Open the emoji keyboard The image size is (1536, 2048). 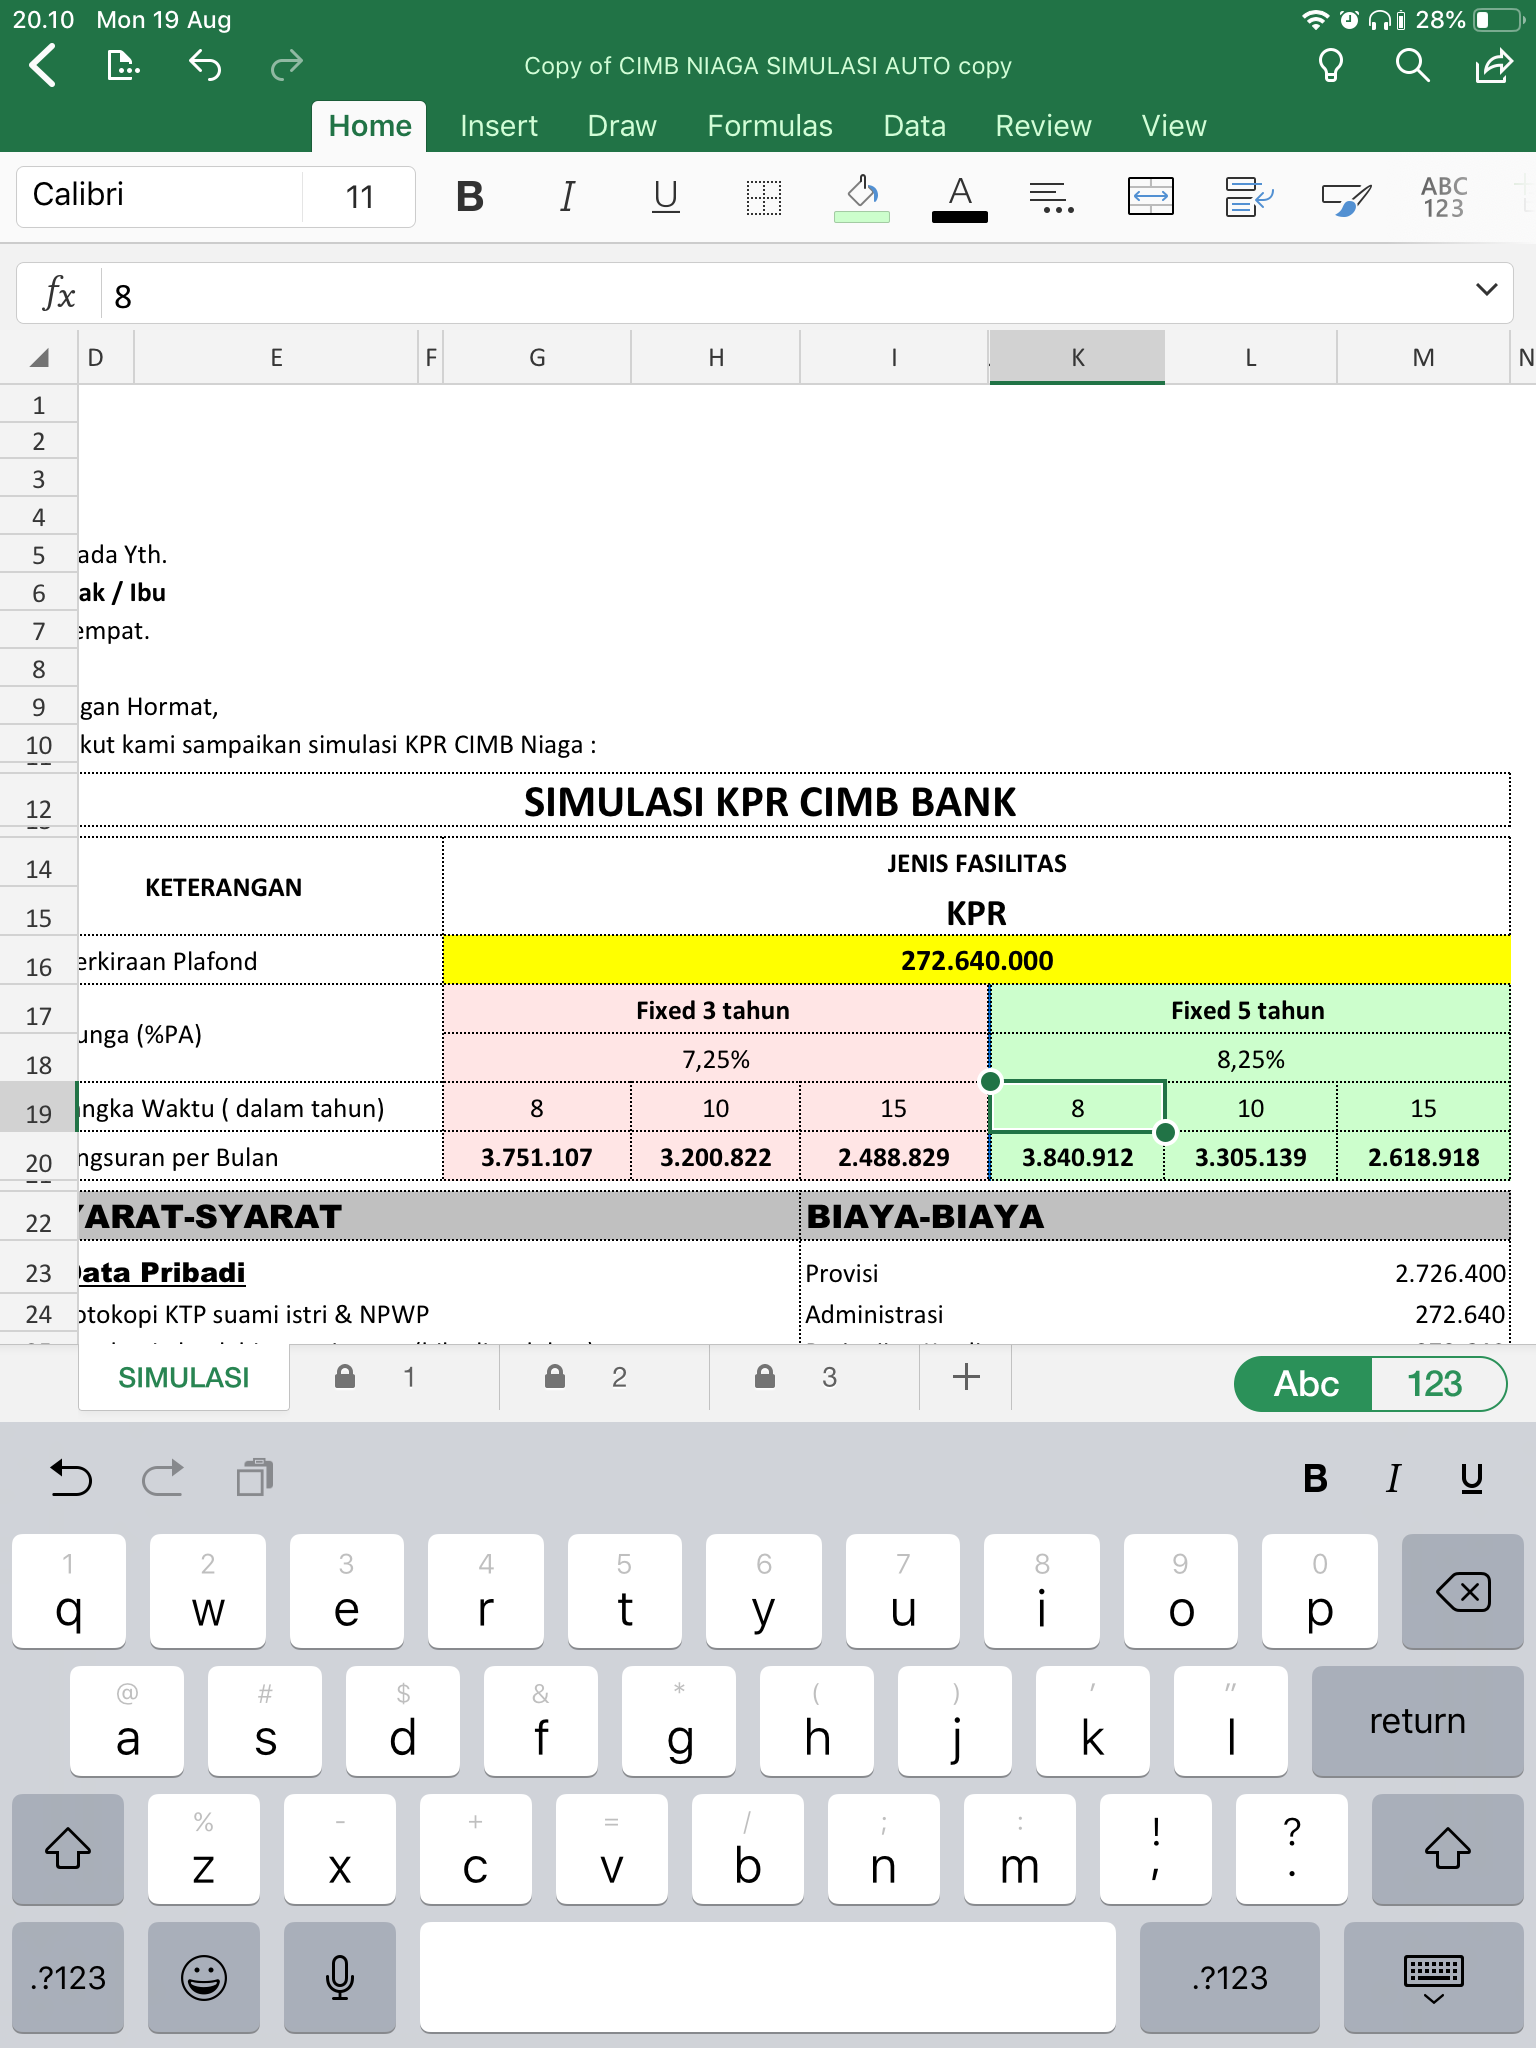tap(204, 1977)
